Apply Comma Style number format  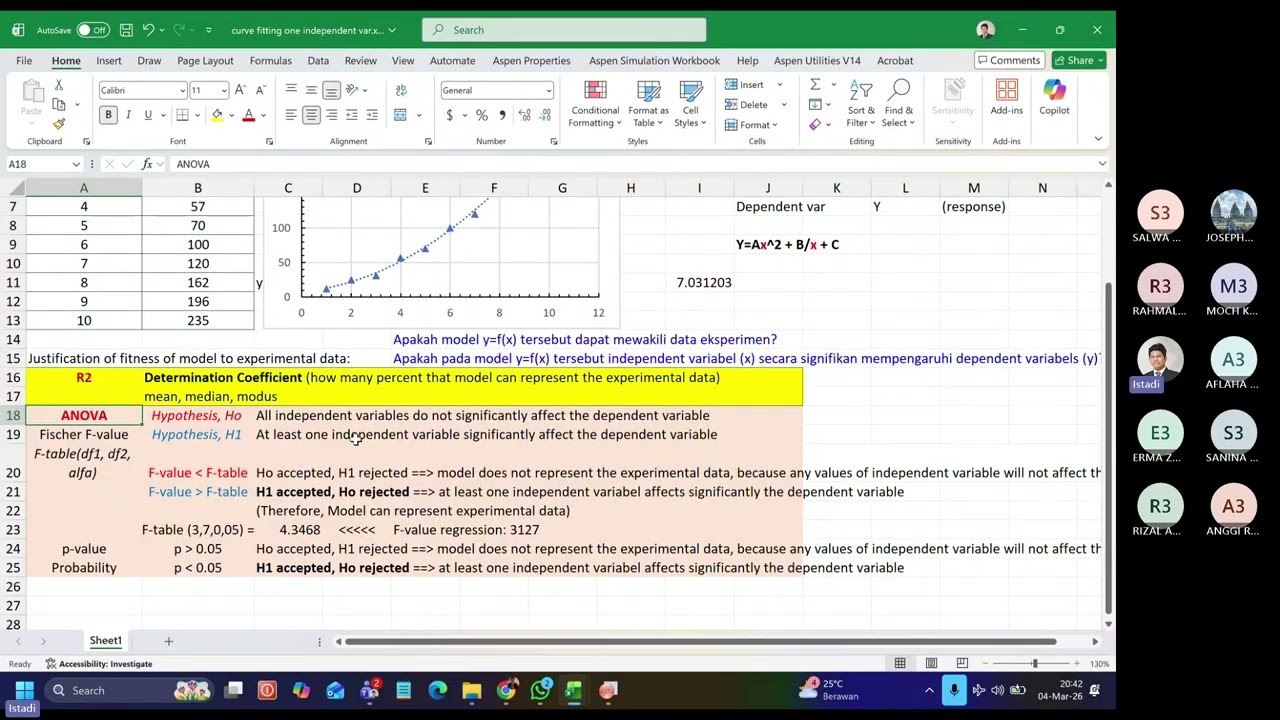(x=501, y=115)
